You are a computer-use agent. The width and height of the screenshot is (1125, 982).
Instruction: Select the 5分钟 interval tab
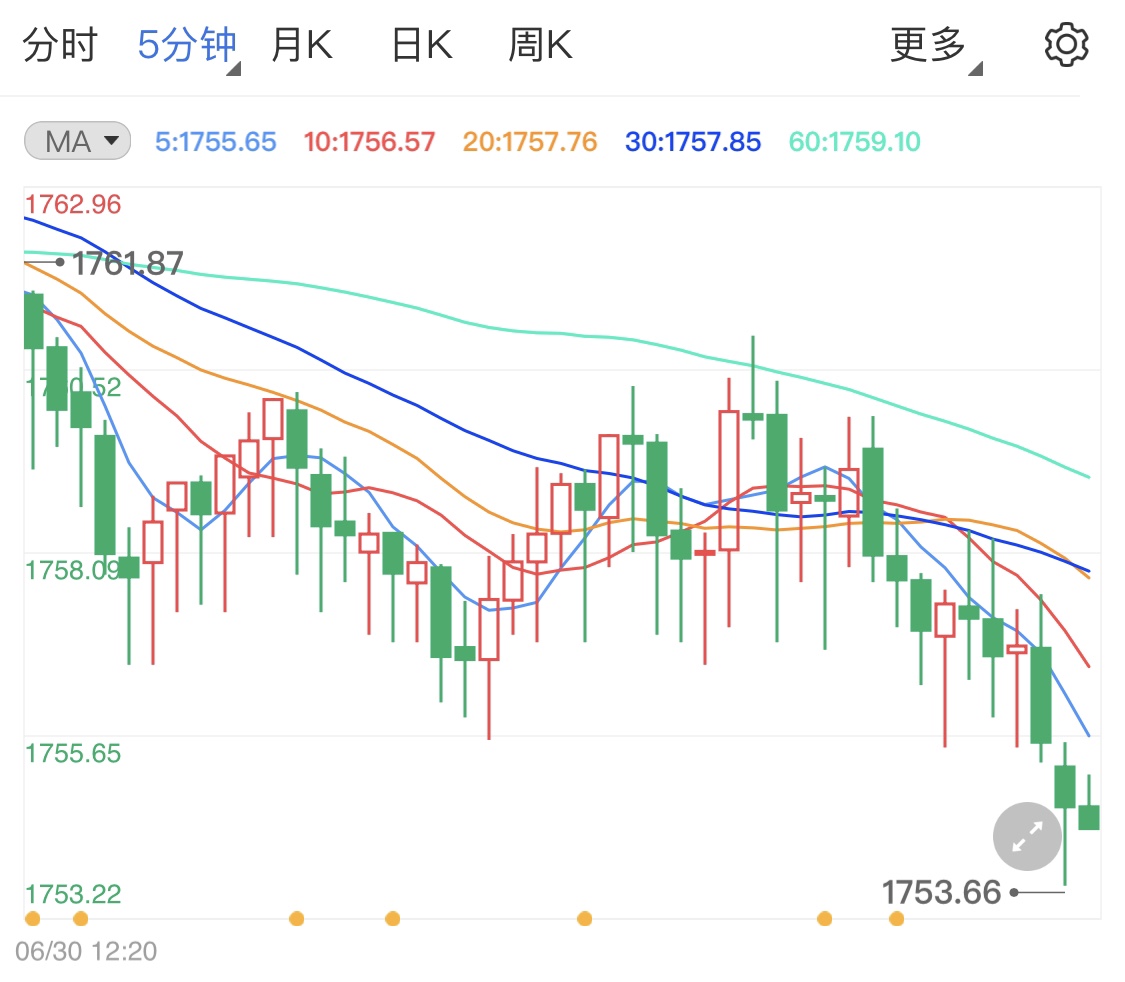point(187,45)
